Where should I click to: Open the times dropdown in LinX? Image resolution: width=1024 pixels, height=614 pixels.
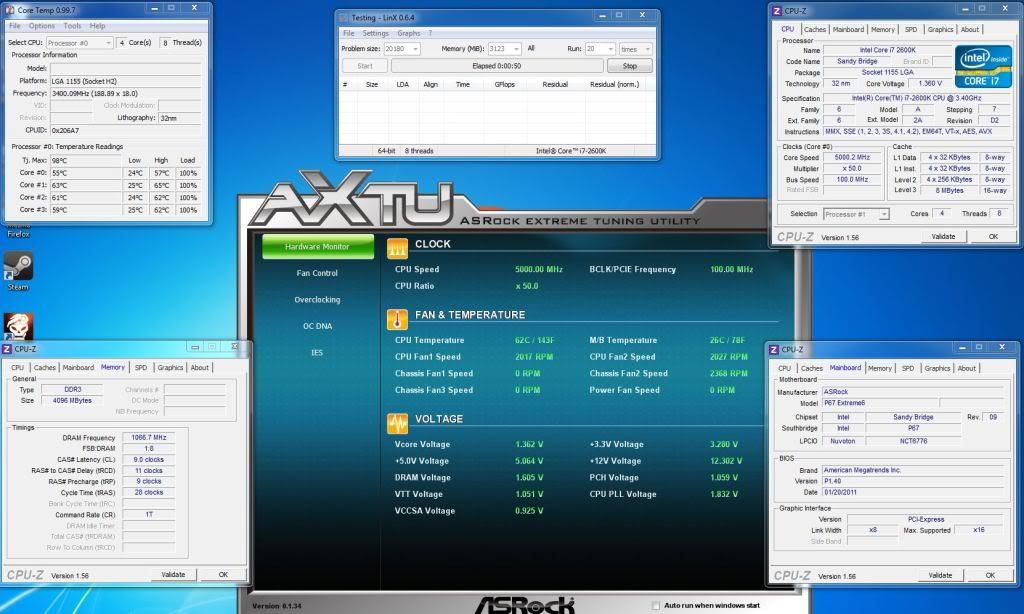(635, 49)
